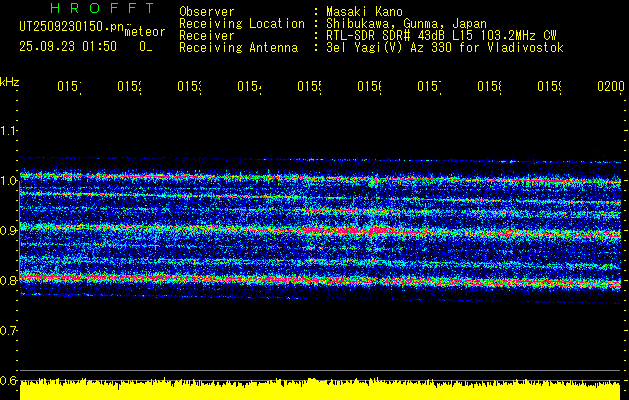Click the 0153 time marker

189,86
